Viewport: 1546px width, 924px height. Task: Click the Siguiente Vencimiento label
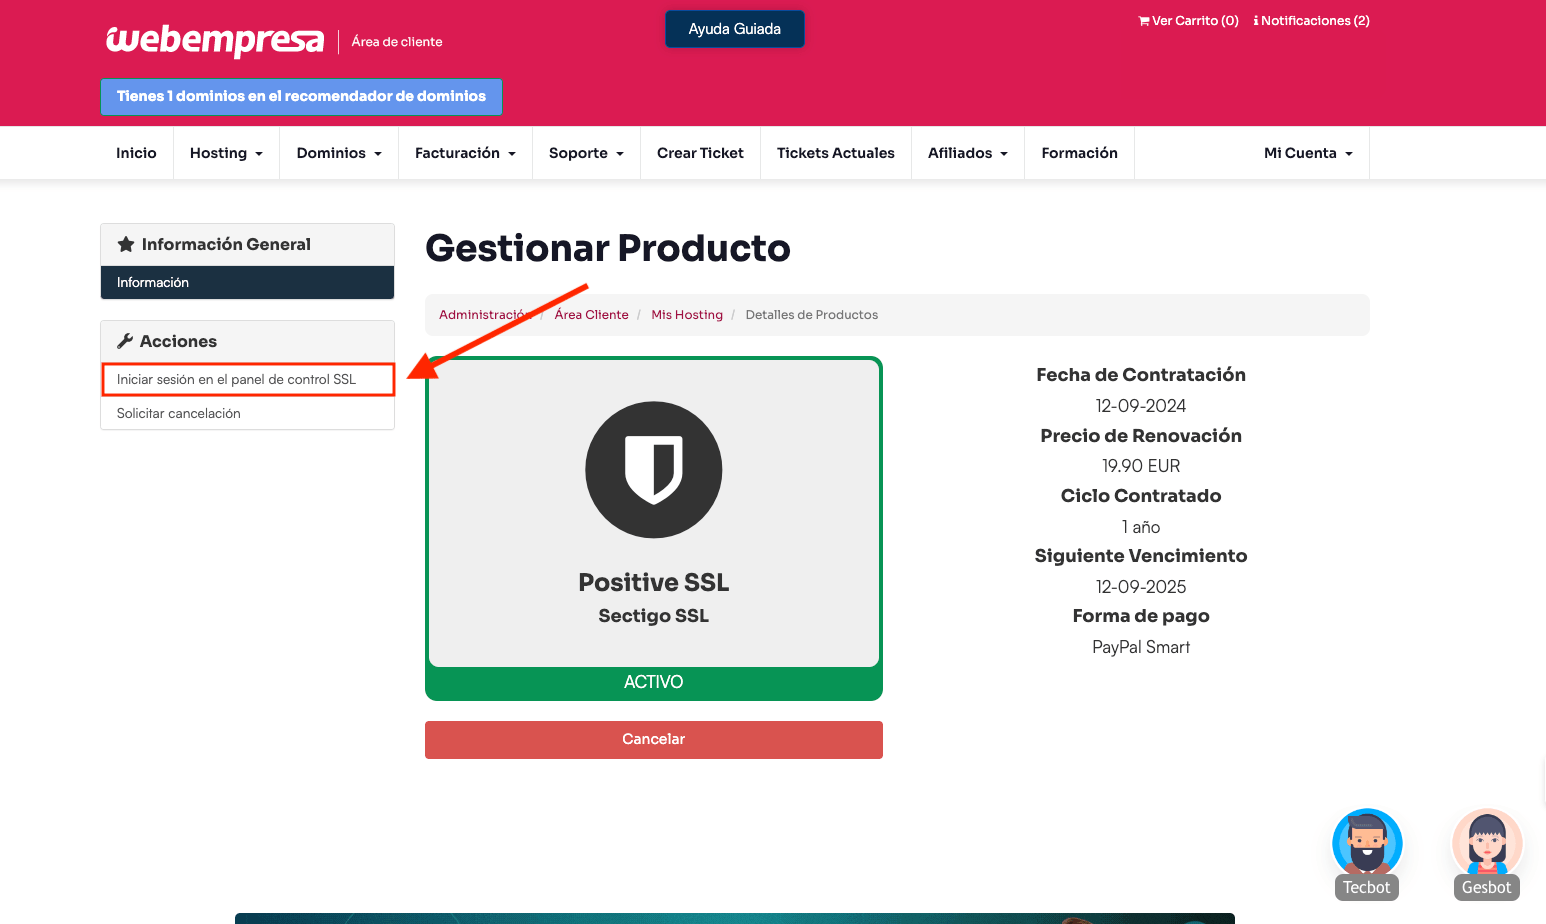coord(1141,556)
